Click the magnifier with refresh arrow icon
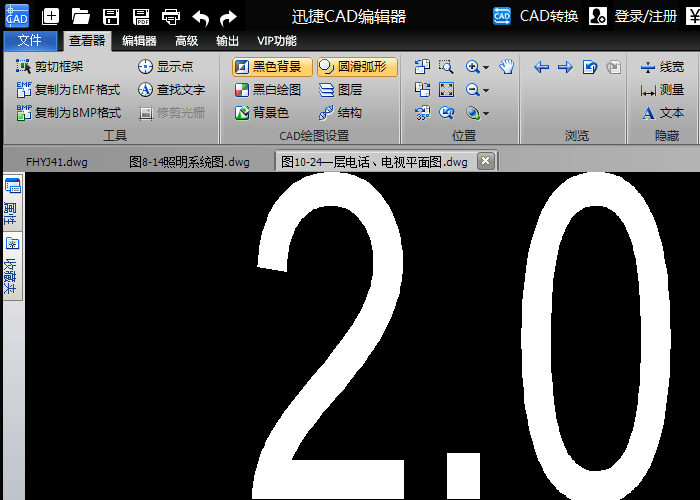This screenshot has width=700, height=500. tap(446, 113)
